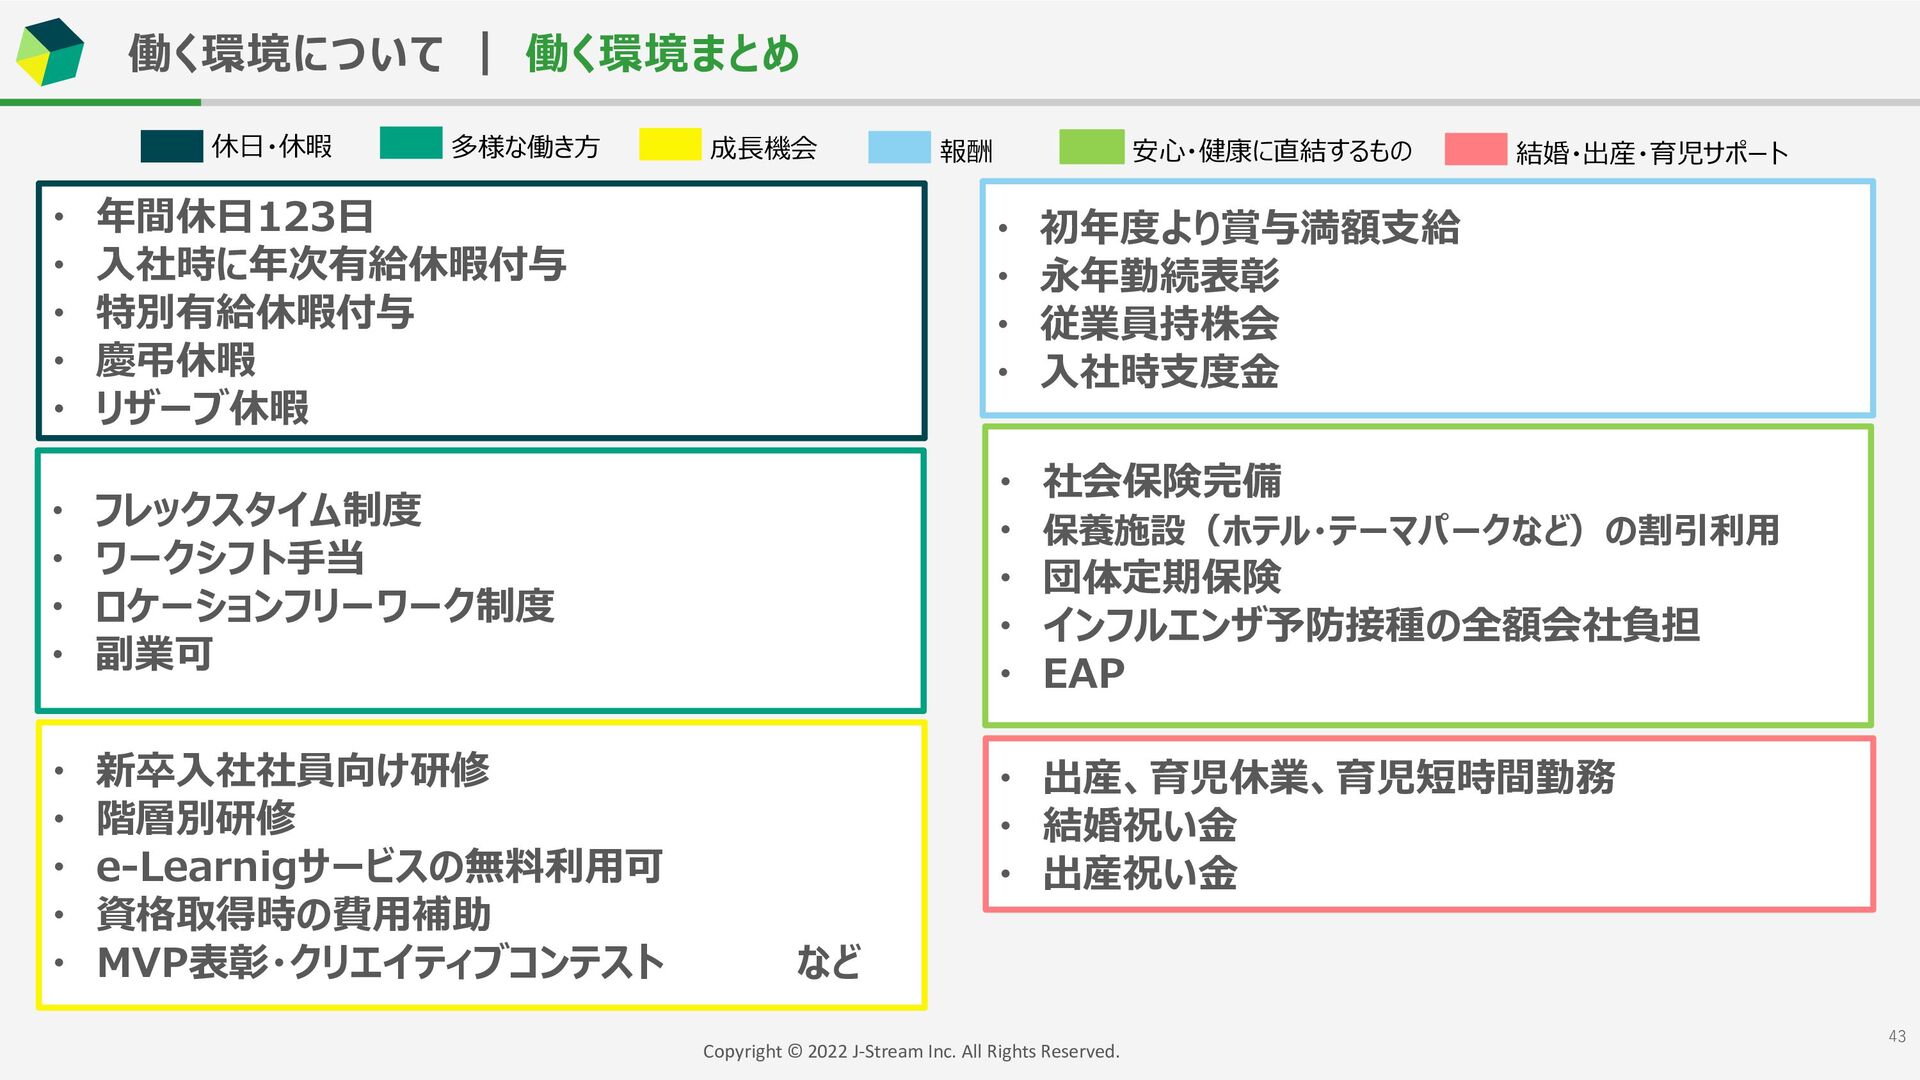Screen dimensions: 1920x1080
Task: Click the copyright footer text
Action: [911, 1051]
